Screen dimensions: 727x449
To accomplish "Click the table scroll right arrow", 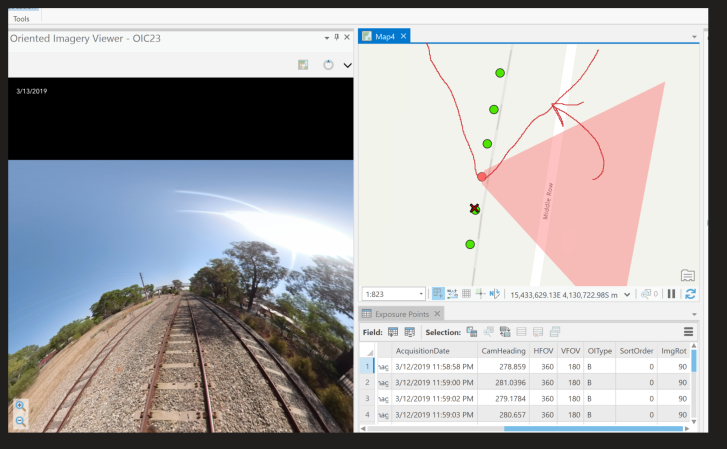I will 687,429.
